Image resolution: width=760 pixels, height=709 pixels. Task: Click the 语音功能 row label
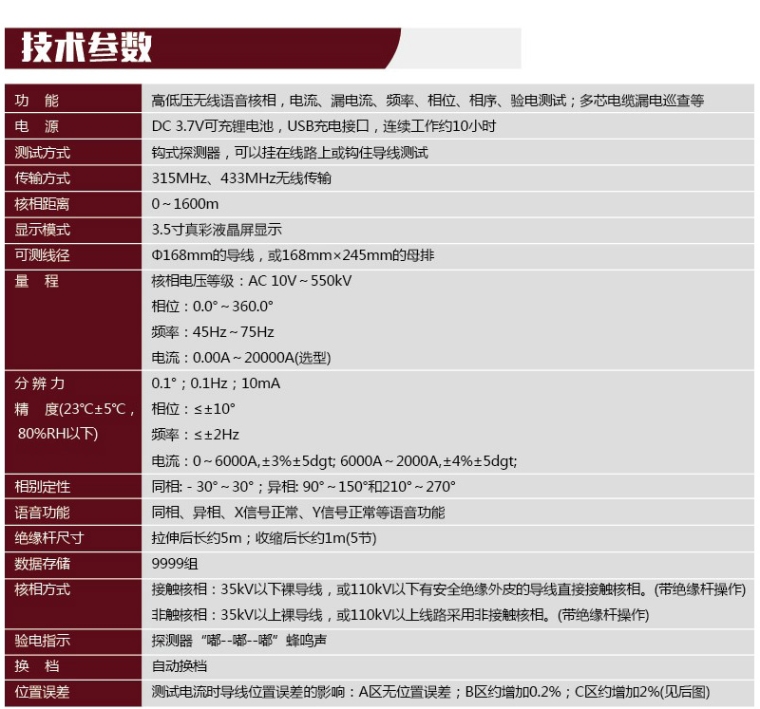[x=42, y=512]
